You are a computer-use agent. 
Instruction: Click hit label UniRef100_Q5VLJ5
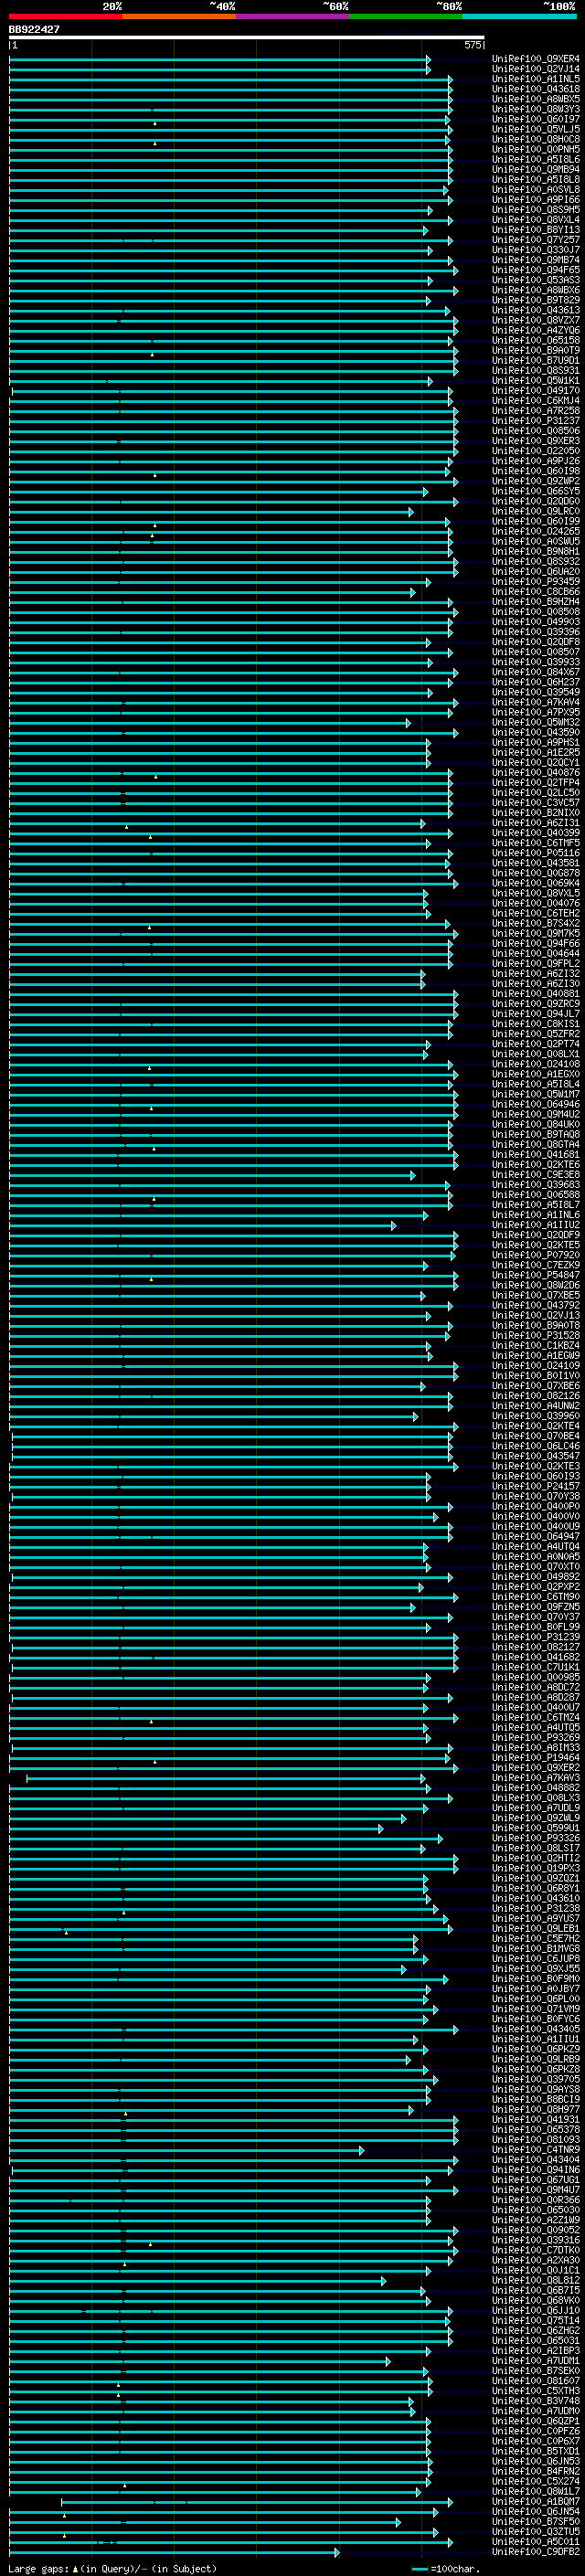pyautogui.click(x=536, y=129)
